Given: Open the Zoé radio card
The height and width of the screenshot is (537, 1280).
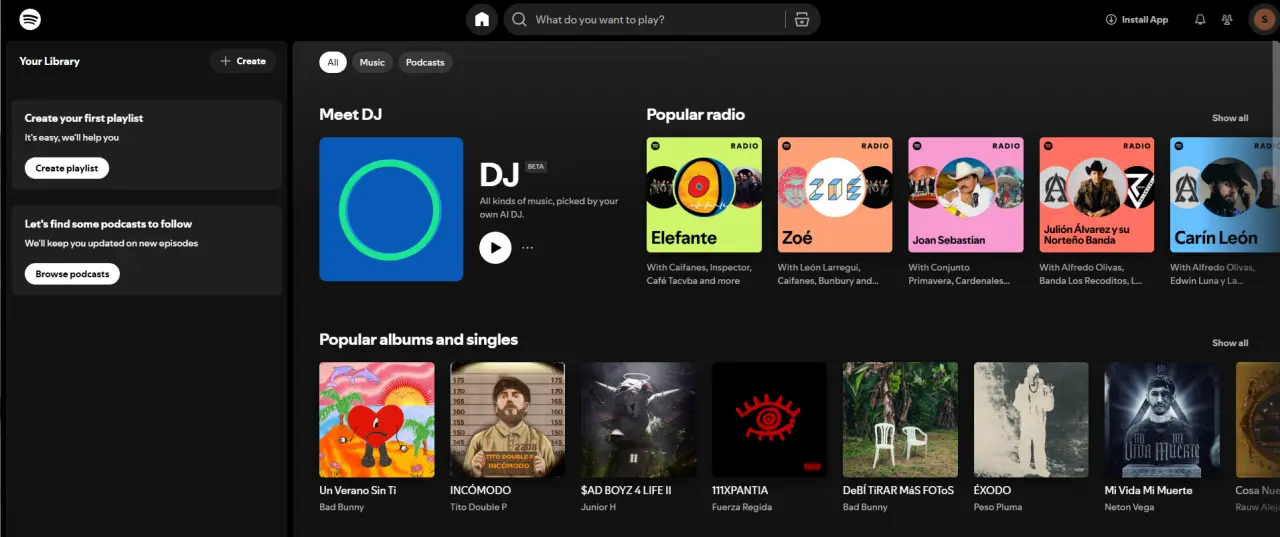Looking at the screenshot, I should [835, 194].
